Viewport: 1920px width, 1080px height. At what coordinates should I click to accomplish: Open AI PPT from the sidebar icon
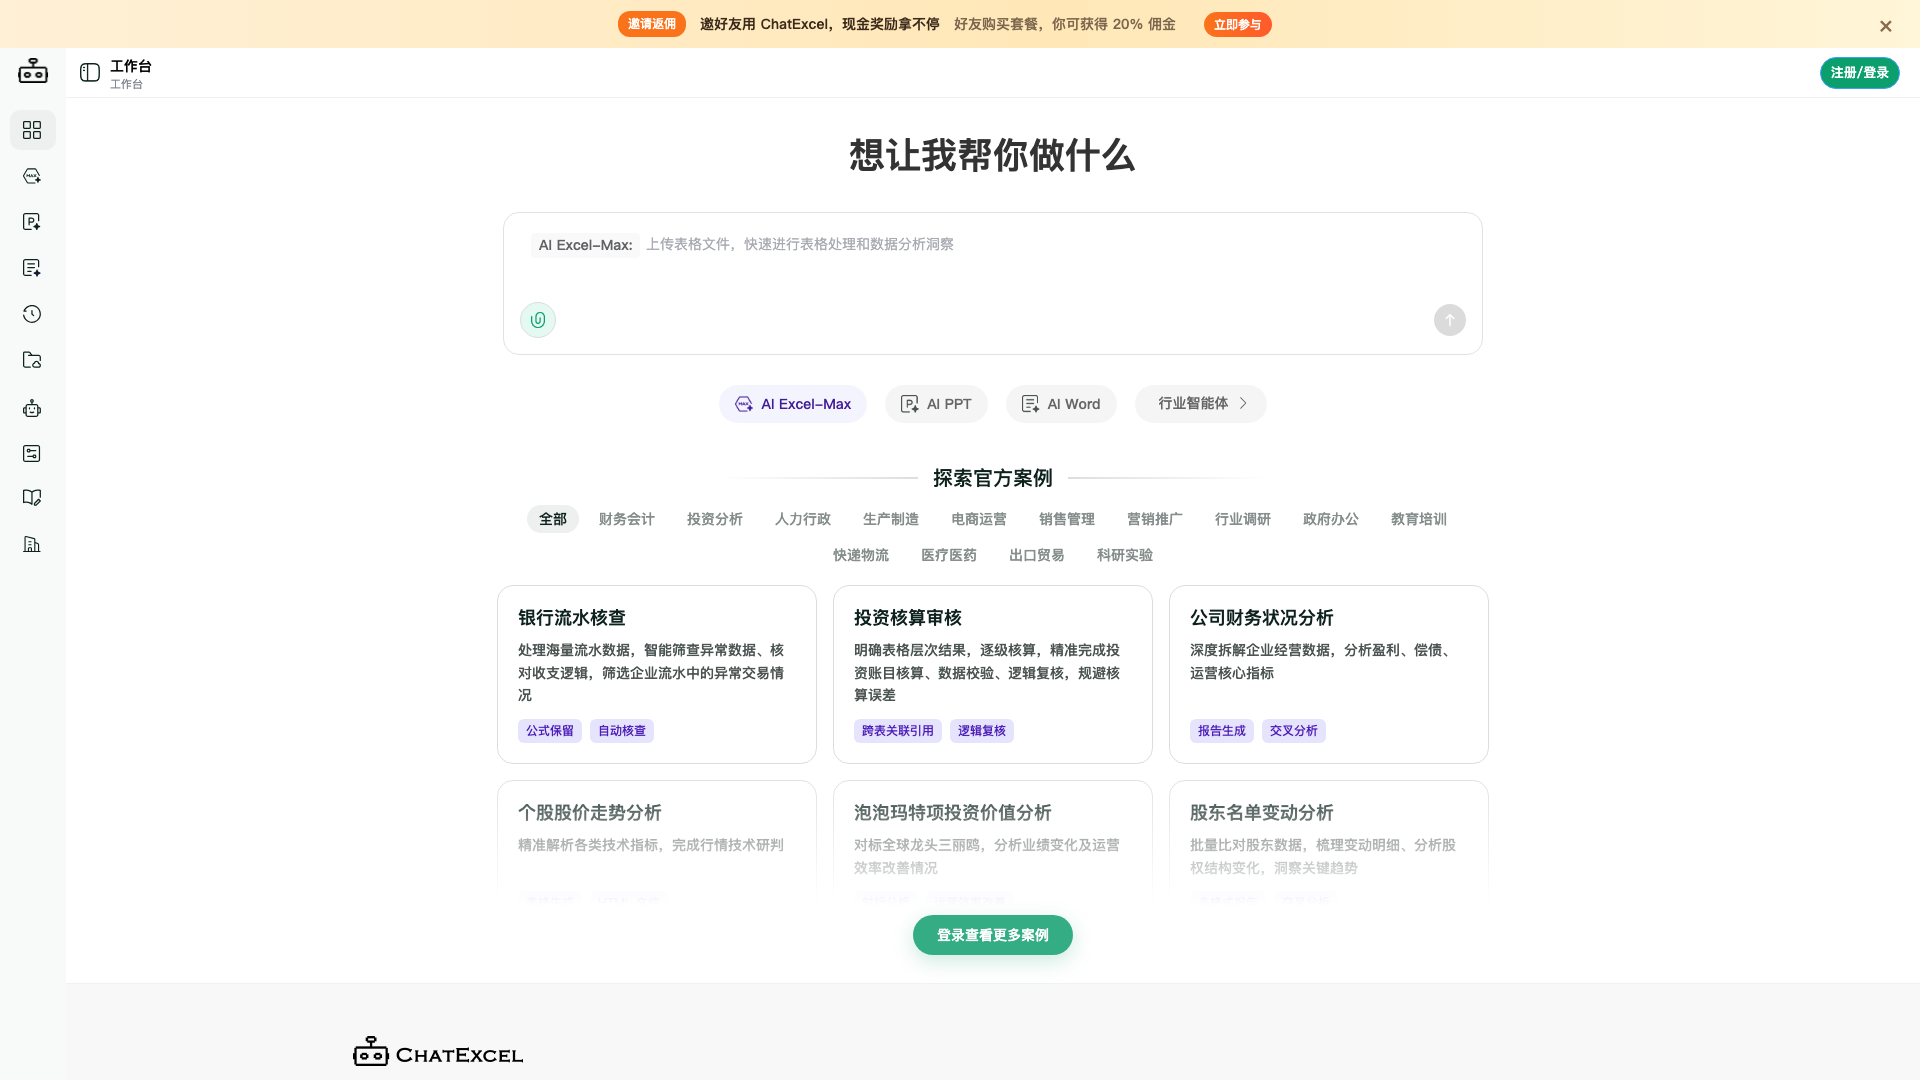[x=32, y=222]
